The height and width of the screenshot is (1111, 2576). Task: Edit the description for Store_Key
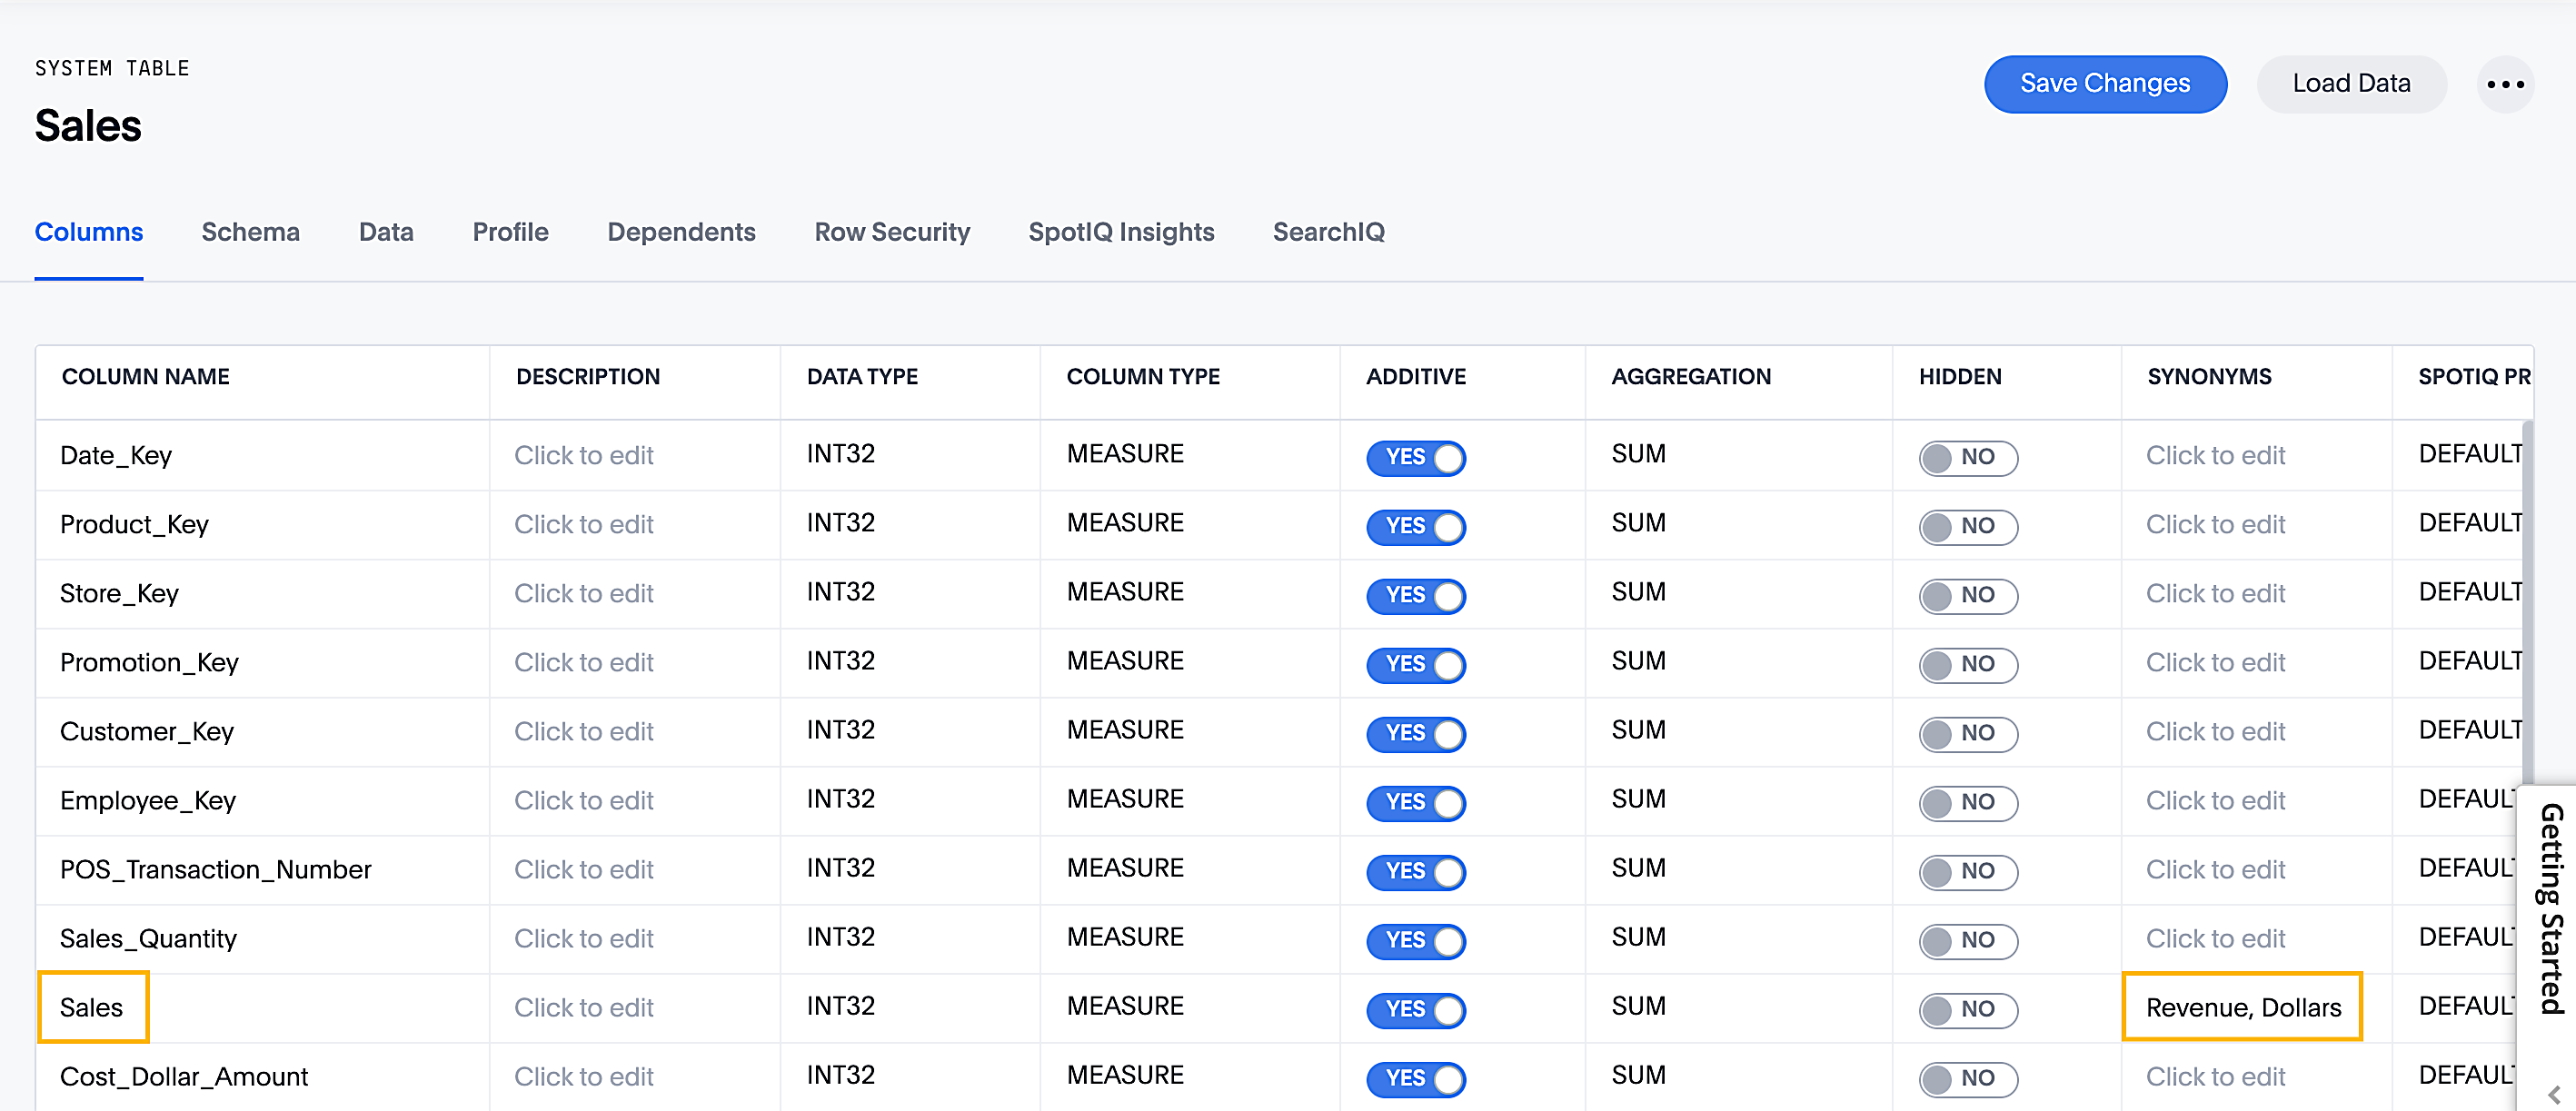click(x=585, y=593)
